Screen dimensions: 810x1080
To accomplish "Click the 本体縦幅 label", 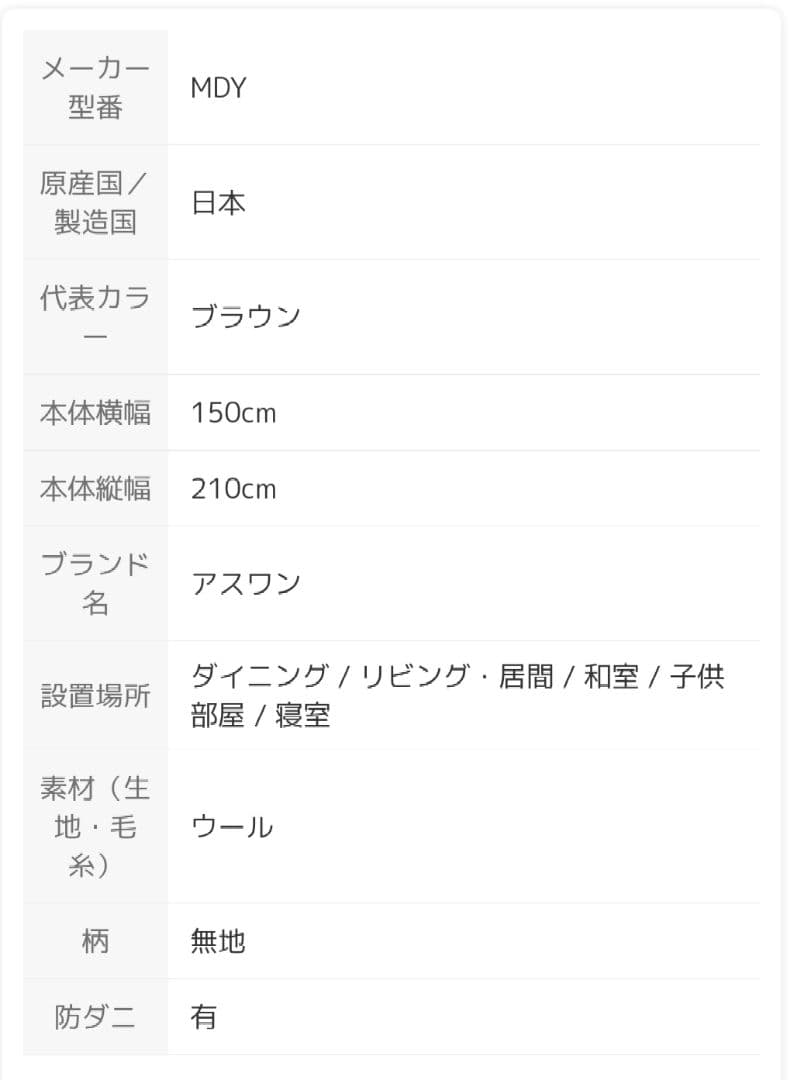I will coord(95,489).
